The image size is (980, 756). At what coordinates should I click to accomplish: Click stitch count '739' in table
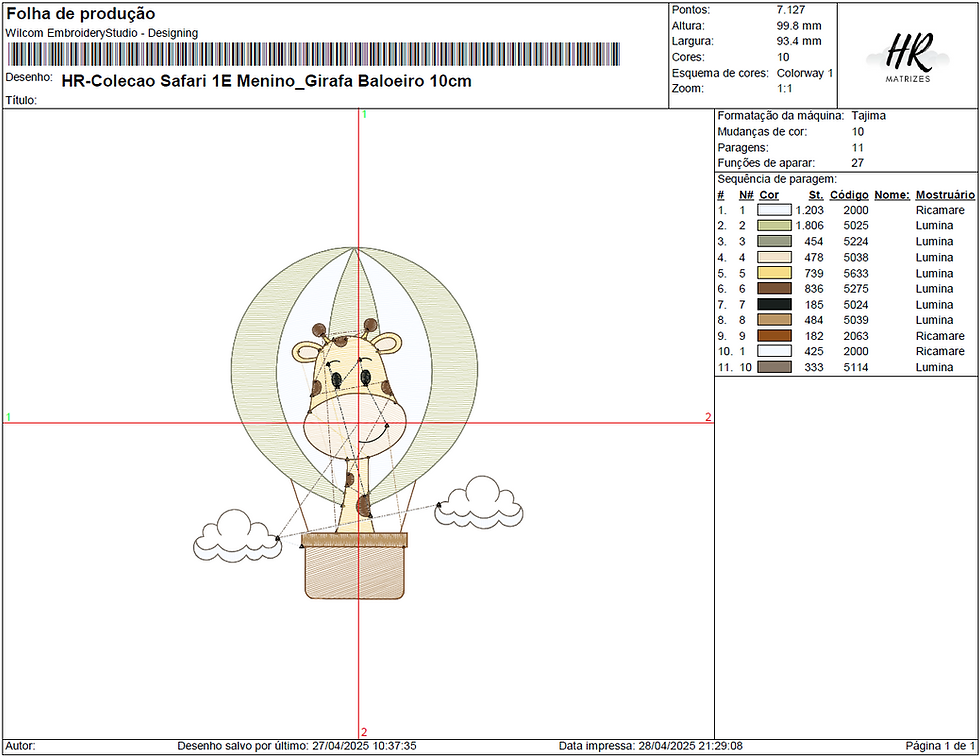coord(814,274)
